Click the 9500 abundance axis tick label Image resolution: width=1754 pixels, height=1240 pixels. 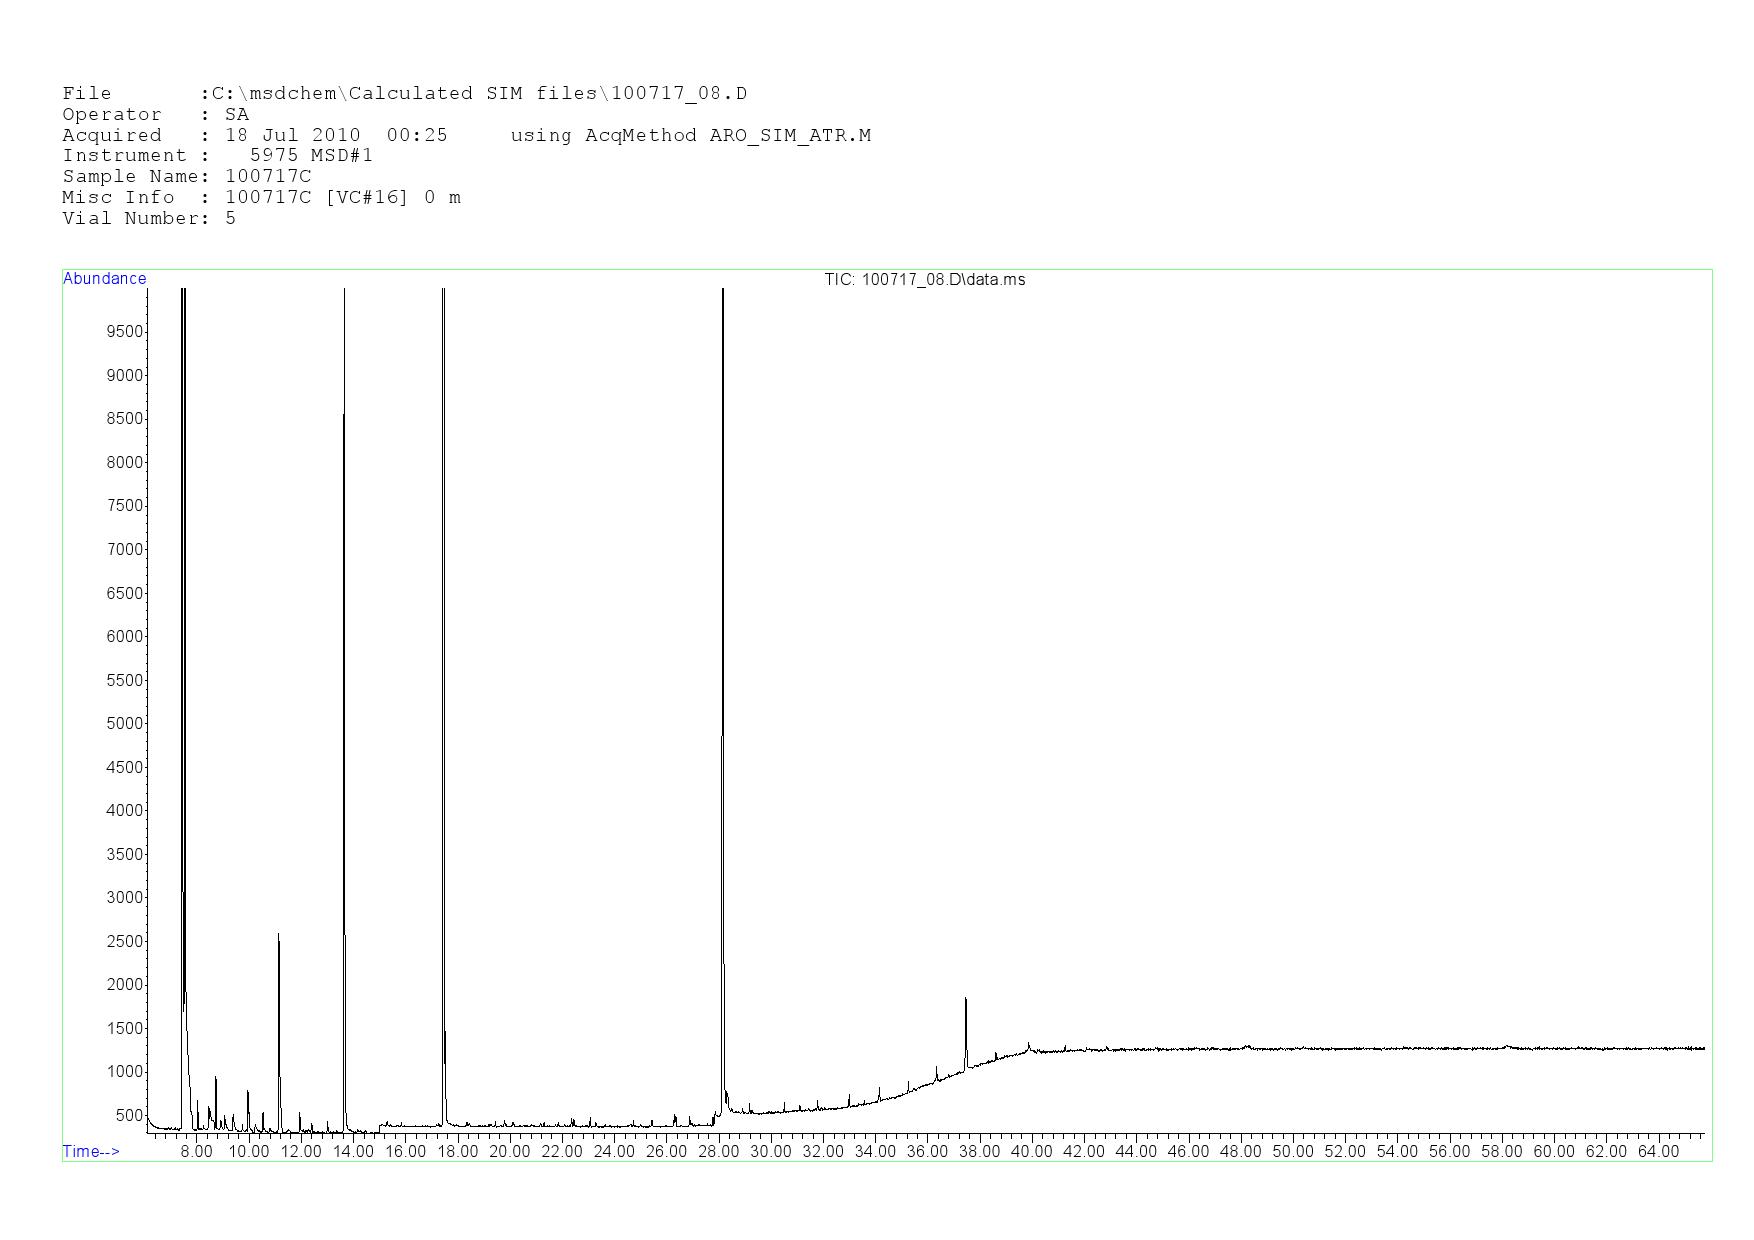[124, 331]
